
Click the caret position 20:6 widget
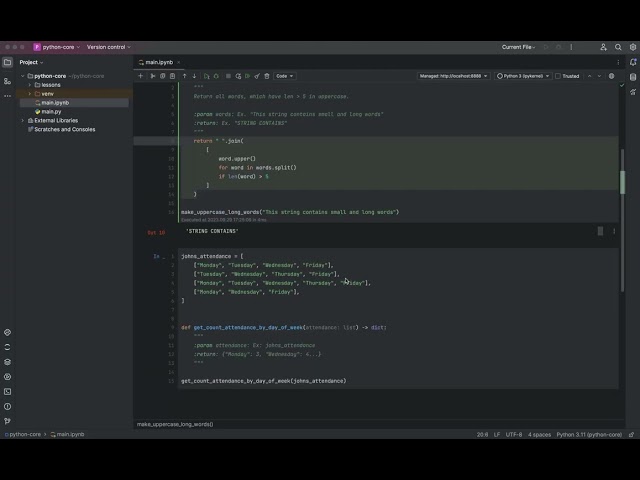click(482, 434)
